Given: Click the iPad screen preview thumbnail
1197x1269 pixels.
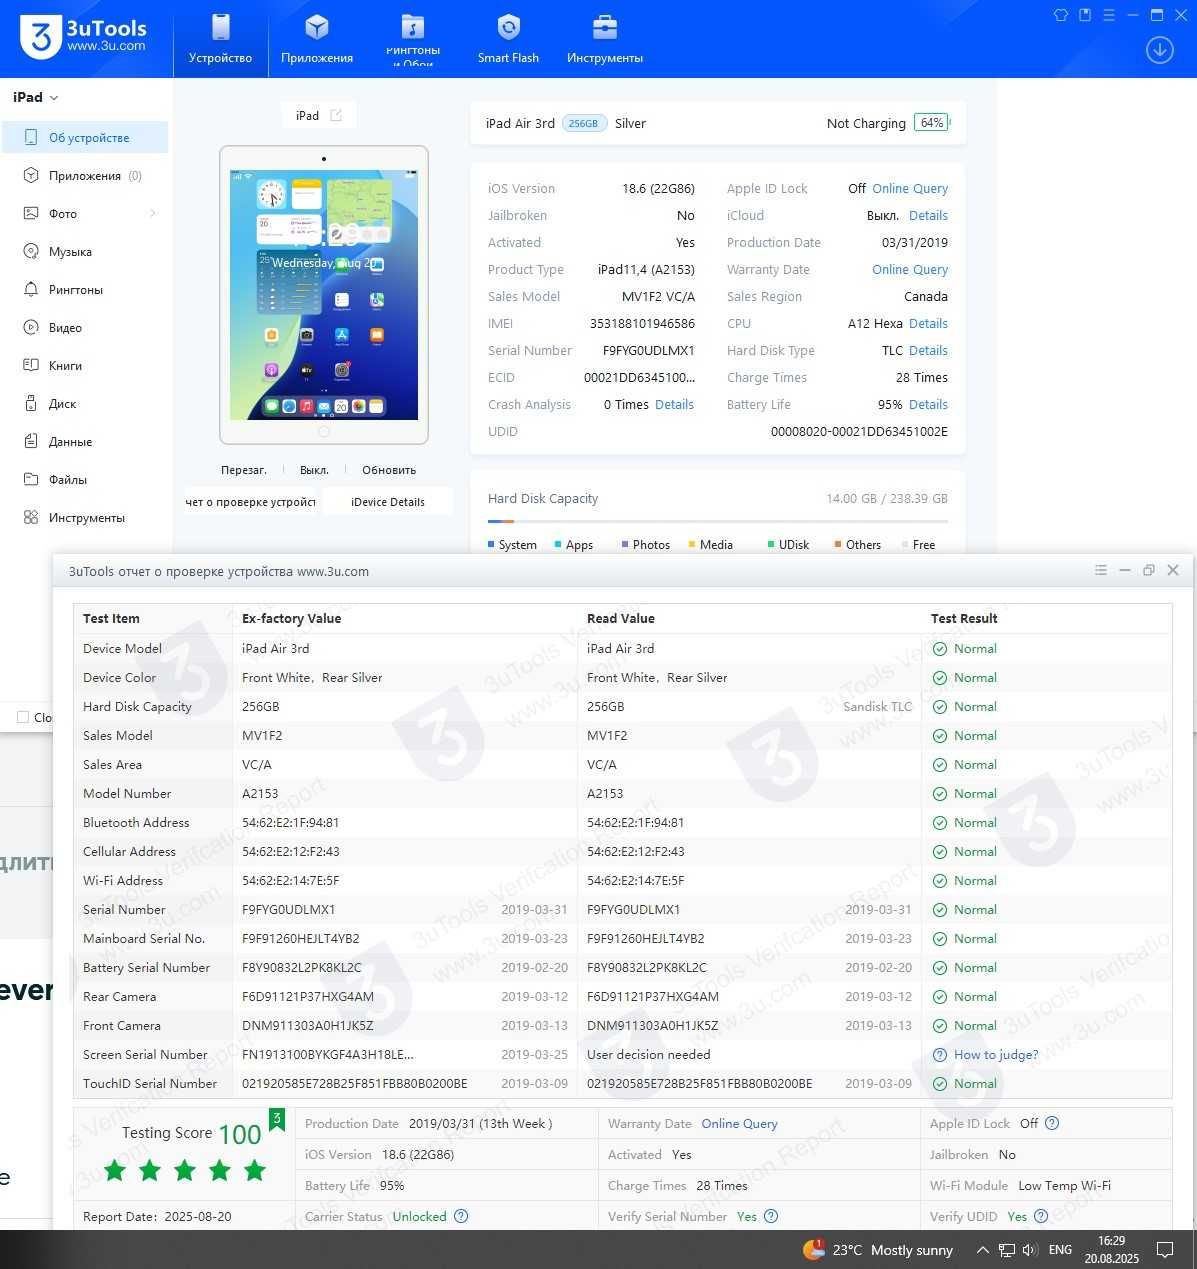Looking at the screenshot, I should (324, 294).
